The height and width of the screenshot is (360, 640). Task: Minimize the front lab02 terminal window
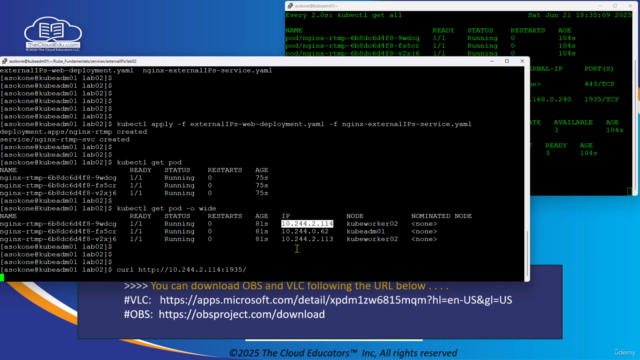tap(492, 61)
